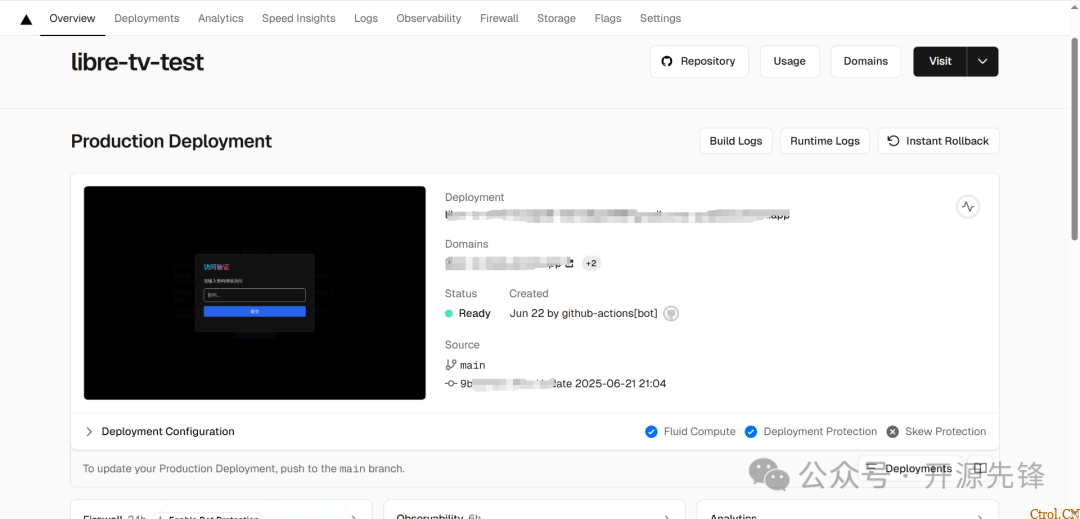The width and height of the screenshot is (1080, 519).
Task: Click the Skew Protection status indicator
Action: pyautogui.click(x=936, y=432)
